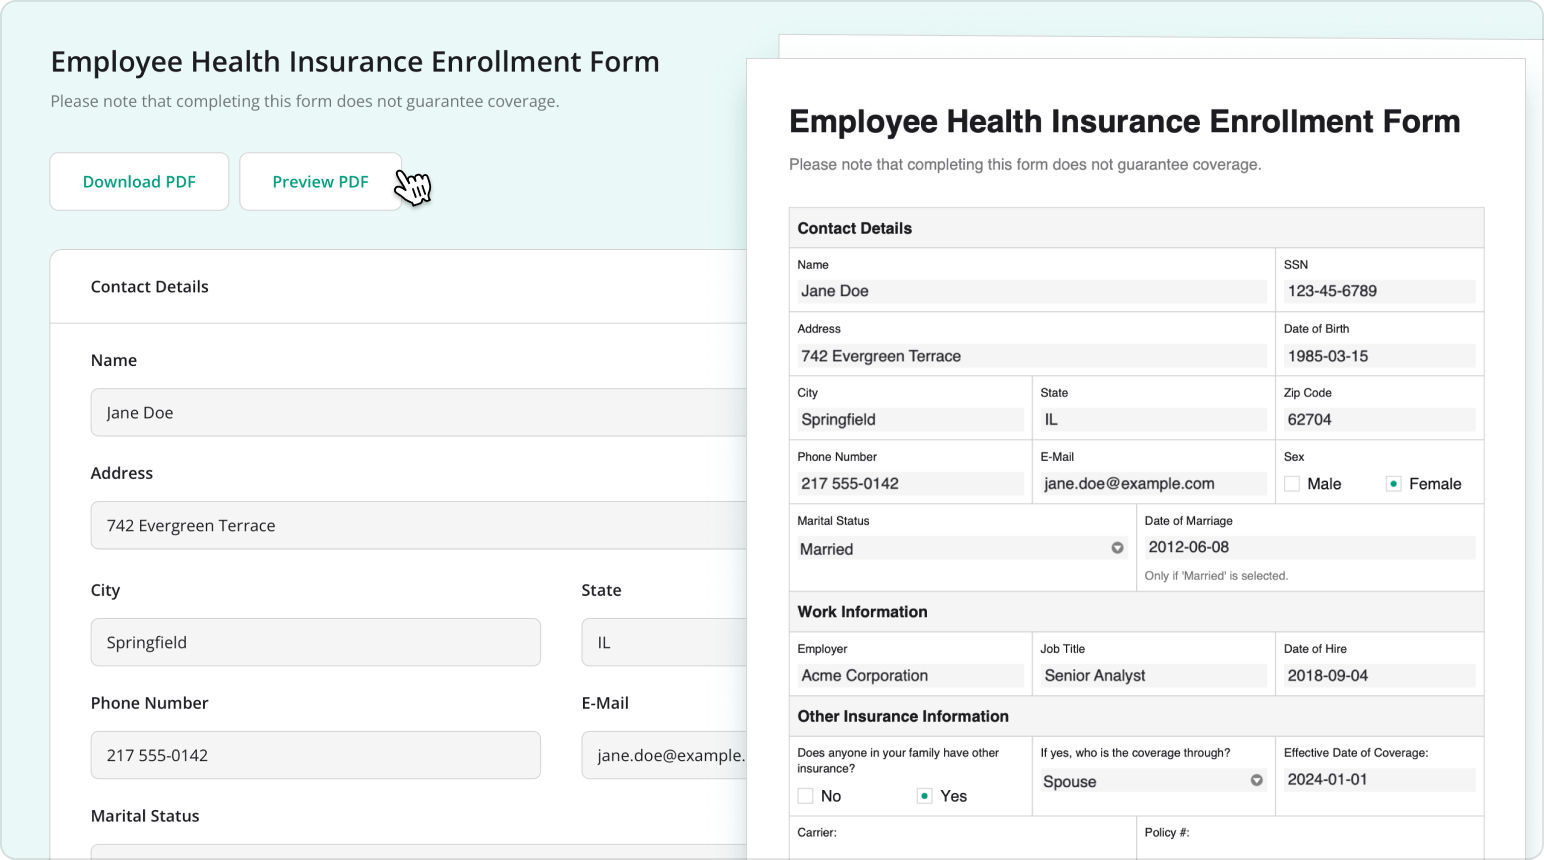Click the PDF Address field 742 Evergreen Terrace

[x=1032, y=356]
